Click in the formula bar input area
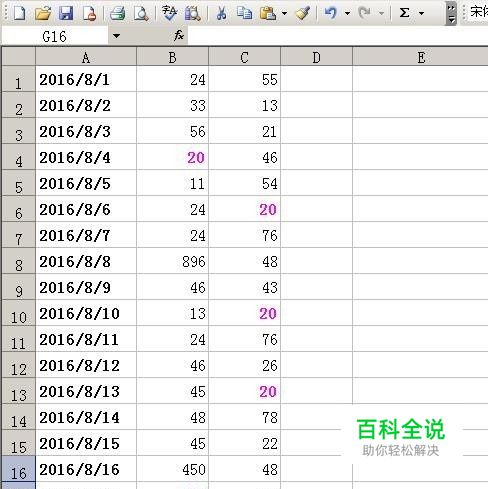This screenshot has width=488, height=489. tap(337, 36)
